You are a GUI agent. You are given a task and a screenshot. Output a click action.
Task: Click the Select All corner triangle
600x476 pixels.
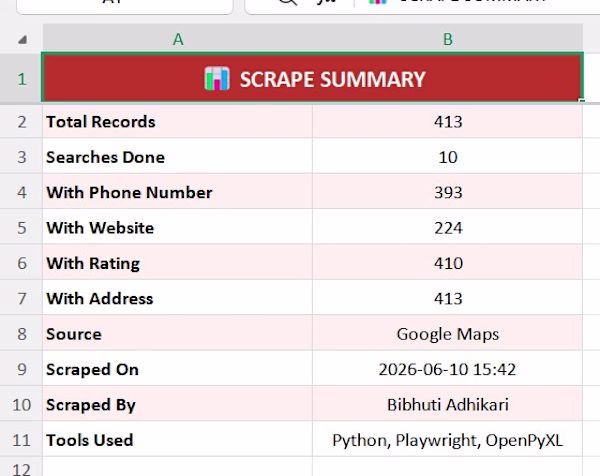point(23,39)
